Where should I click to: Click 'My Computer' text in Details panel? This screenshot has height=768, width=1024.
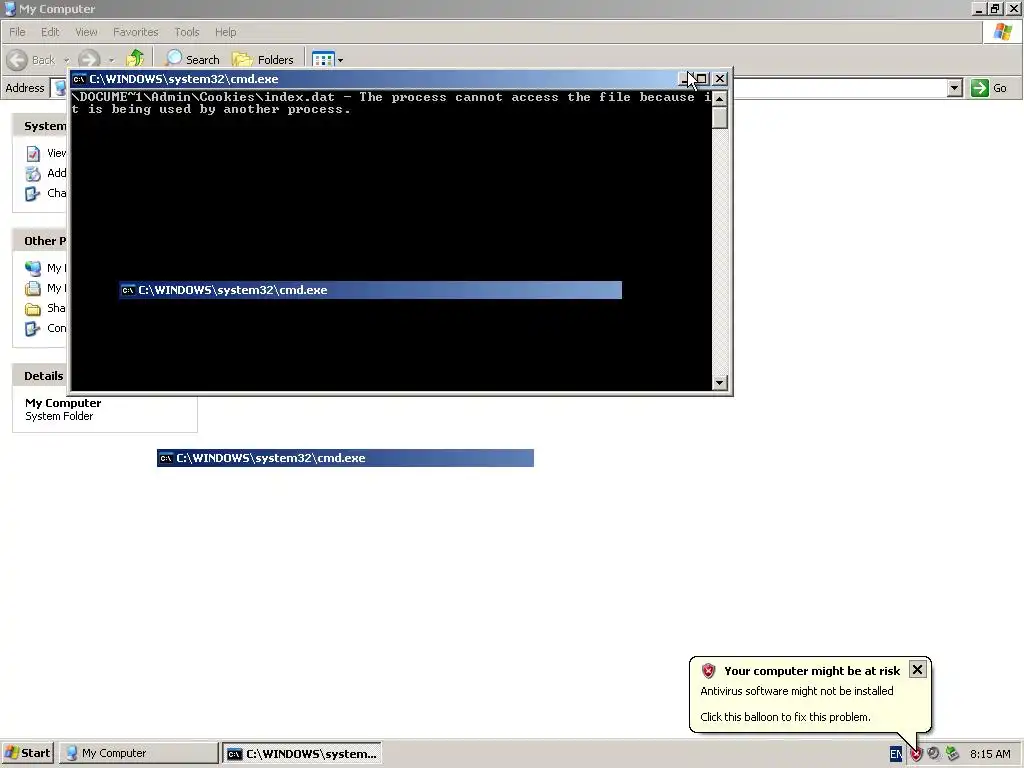pos(63,403)
